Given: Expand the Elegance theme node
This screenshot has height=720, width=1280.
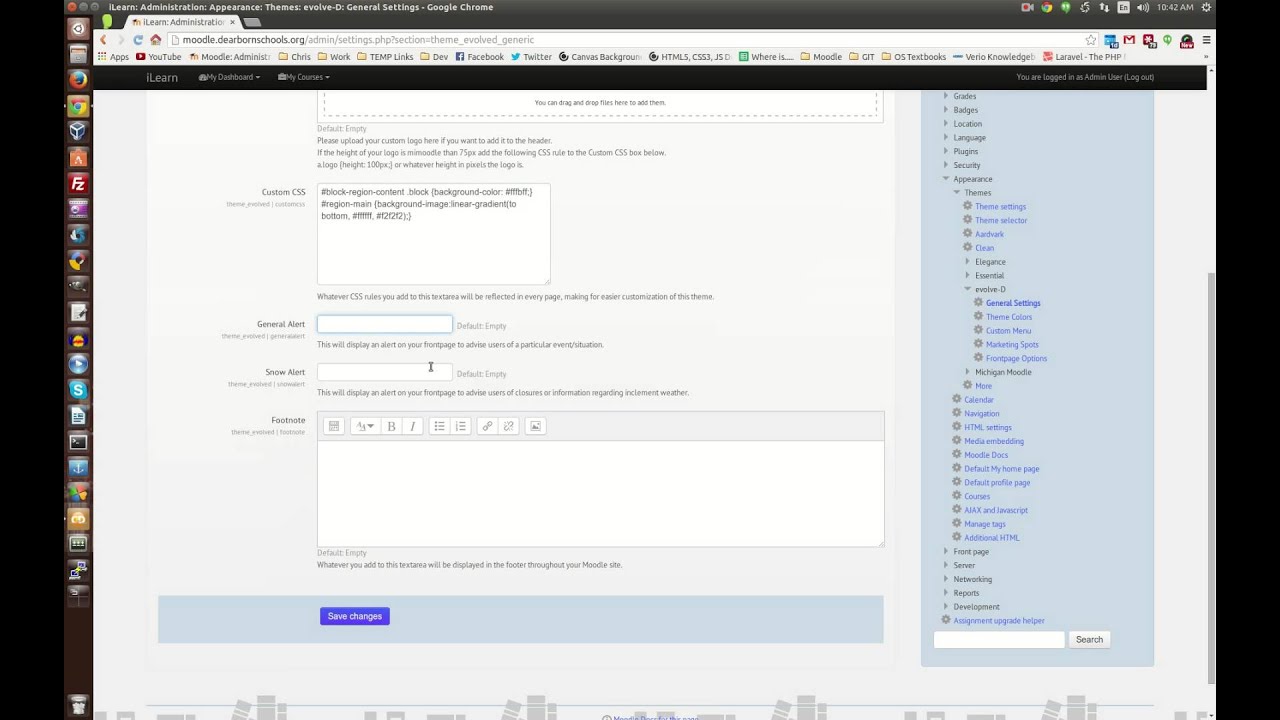Looking at the screenshot, I should (967, 262).
